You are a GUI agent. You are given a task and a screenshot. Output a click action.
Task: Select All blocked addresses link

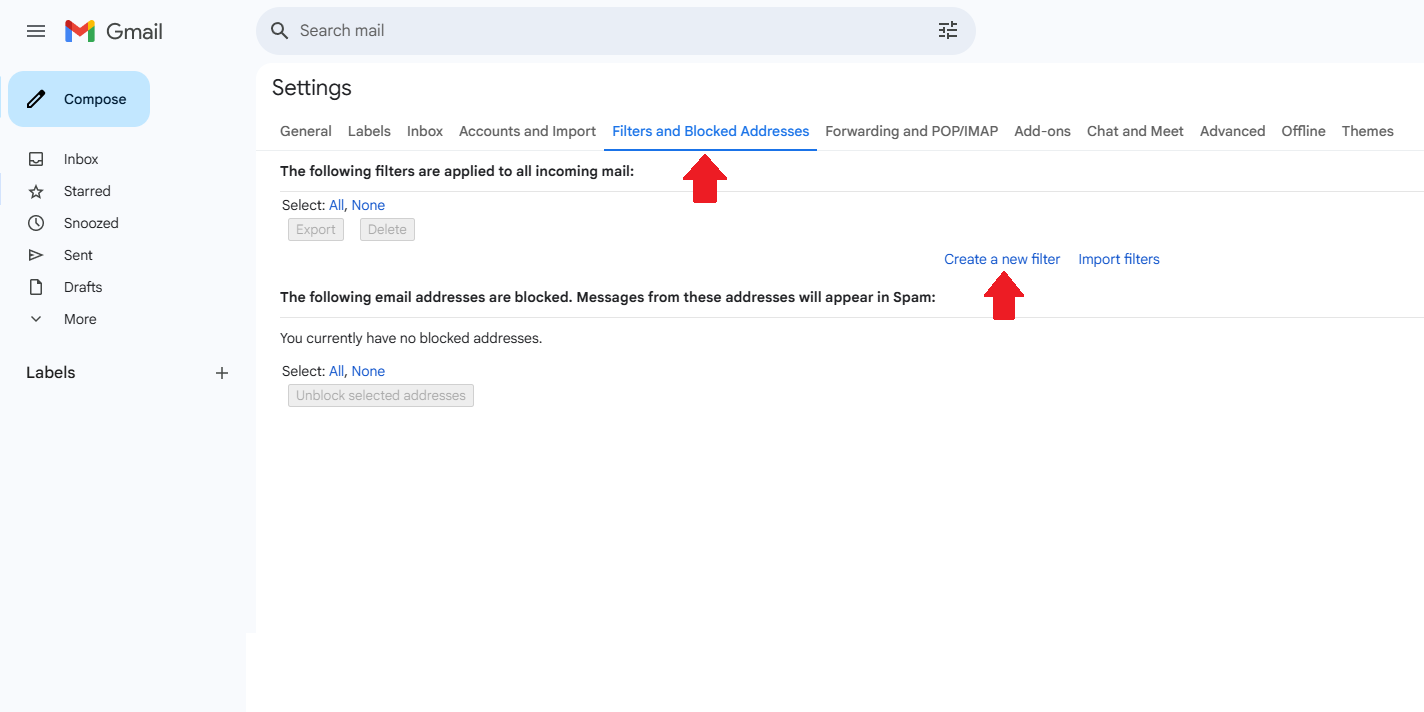(336, 371)
